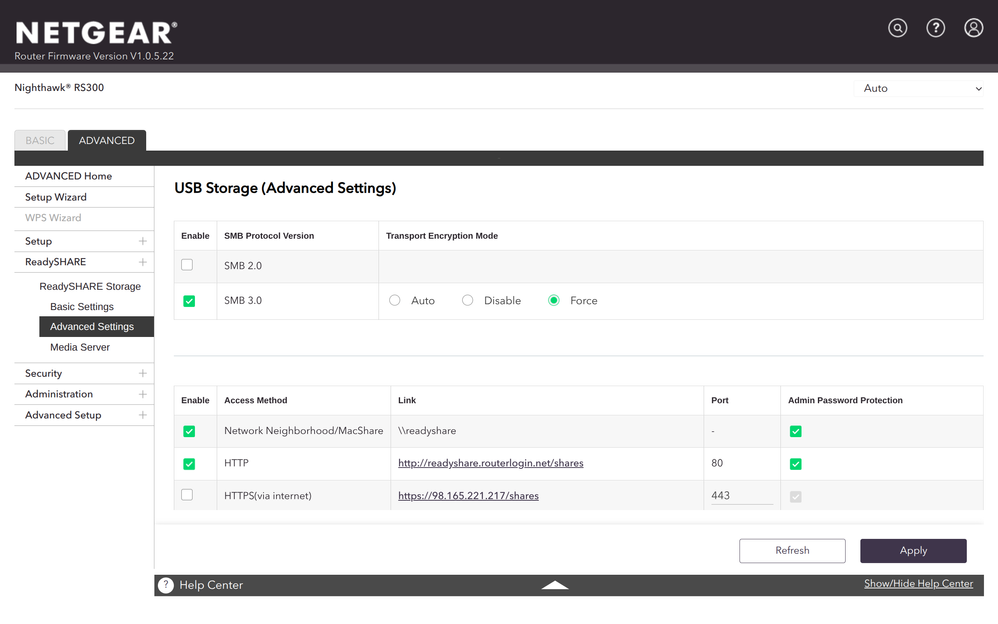Expand Advanced Setup plus icon

pos(143,415)
